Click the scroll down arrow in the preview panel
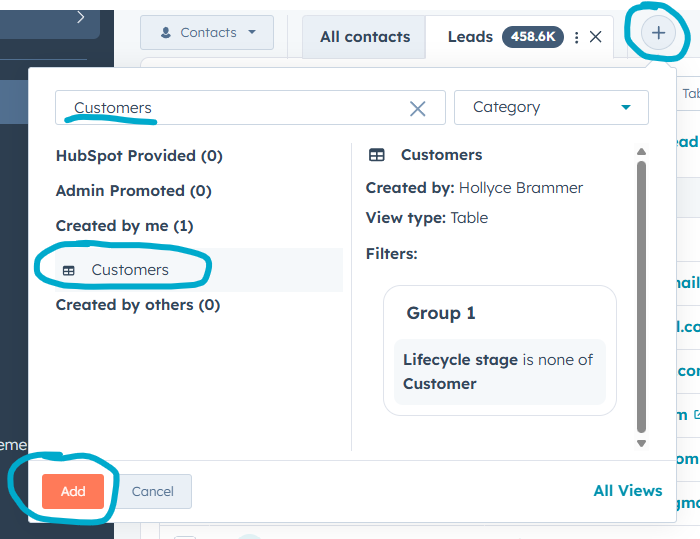 pyautogui.click(x=641, y=442)
